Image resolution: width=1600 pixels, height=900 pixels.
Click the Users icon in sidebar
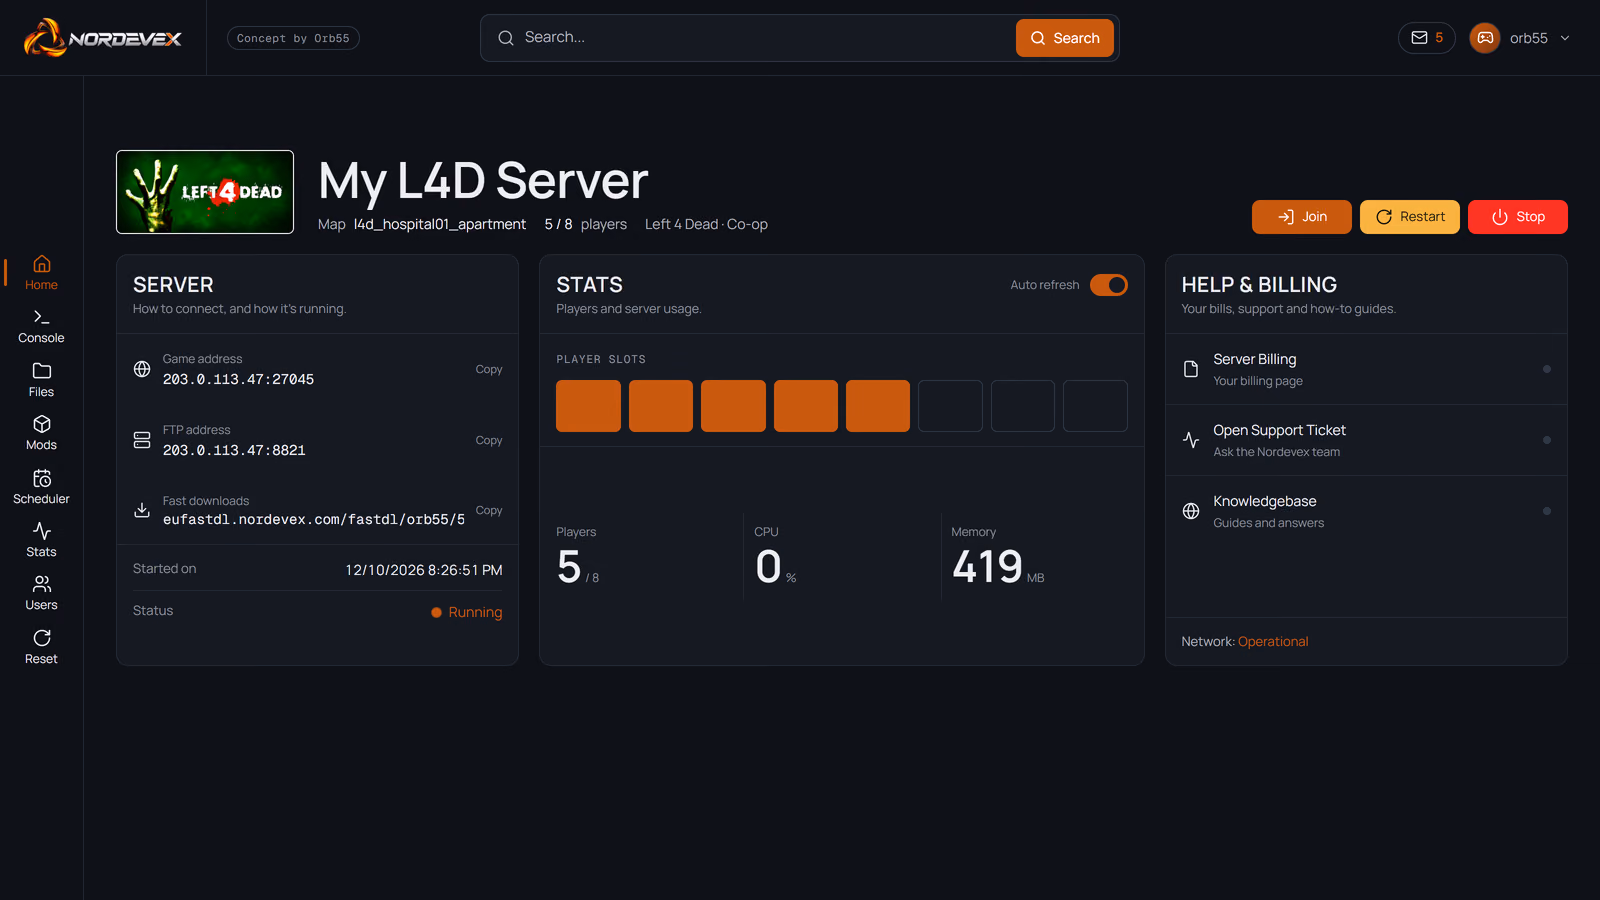tap(42, 584)
